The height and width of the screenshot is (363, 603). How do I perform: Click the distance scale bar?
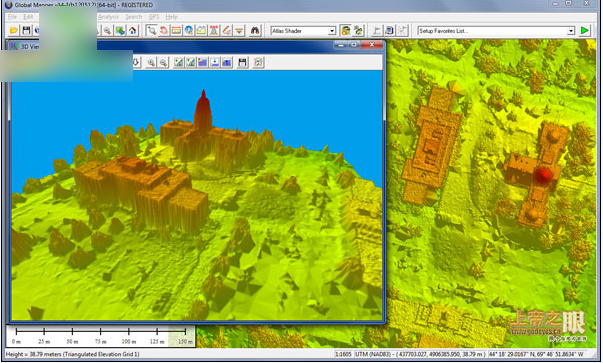(101, 336)
